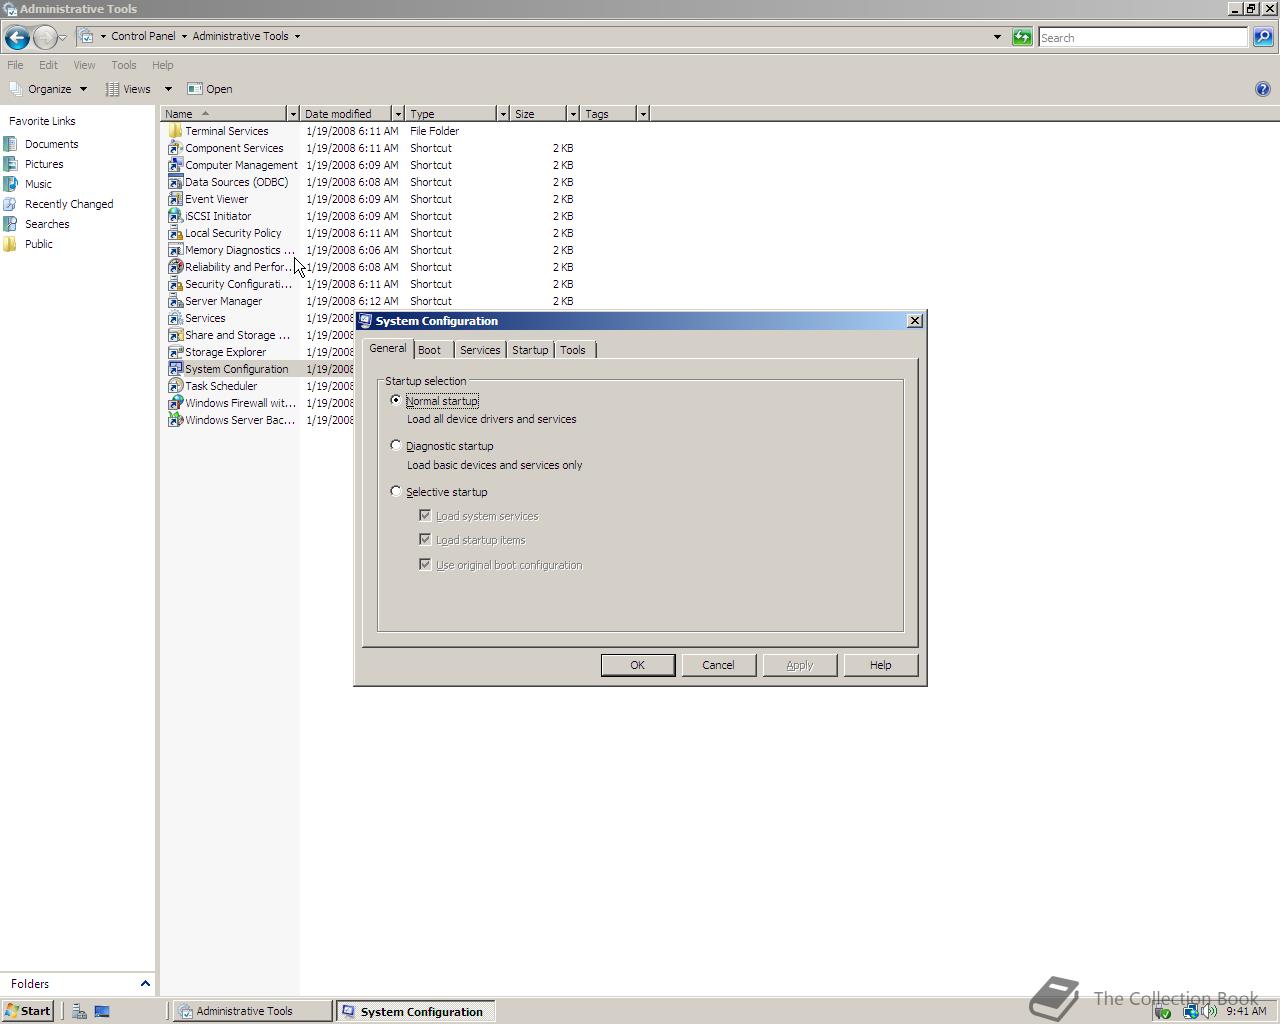Select the Component Services shortcut icon
The image size is (1280, 1024).
[175, 148]
